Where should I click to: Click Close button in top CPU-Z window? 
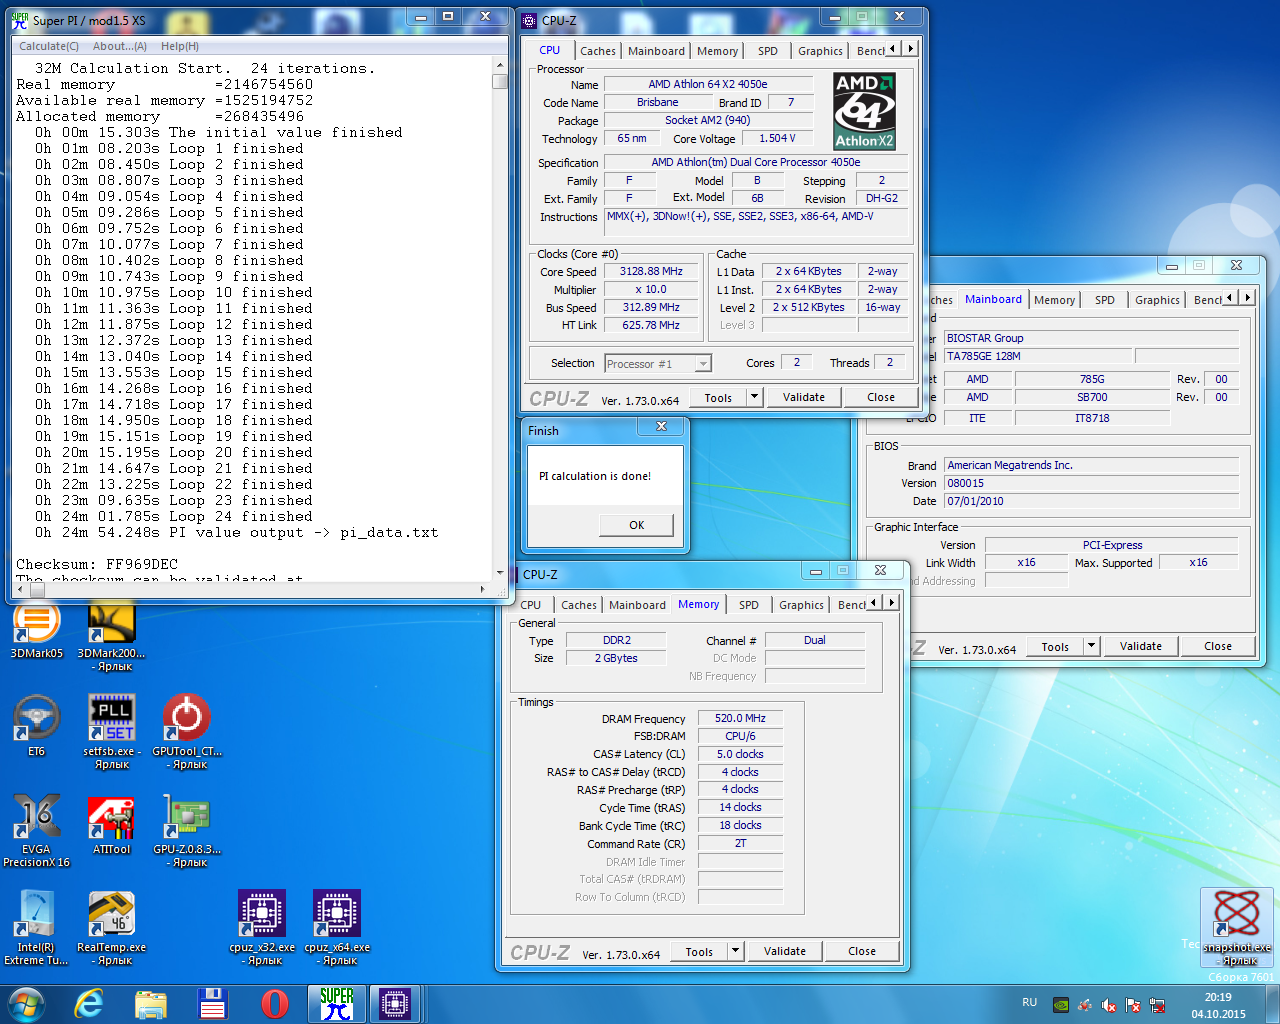[881, 397]
